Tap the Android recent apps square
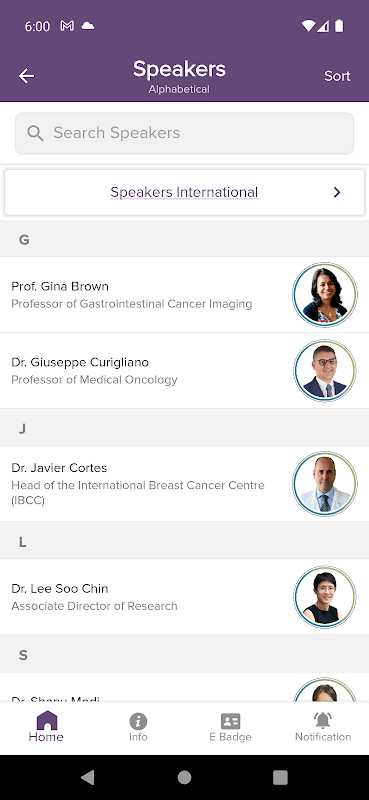This screenshot has width=369, height=800. click(280, 777)
